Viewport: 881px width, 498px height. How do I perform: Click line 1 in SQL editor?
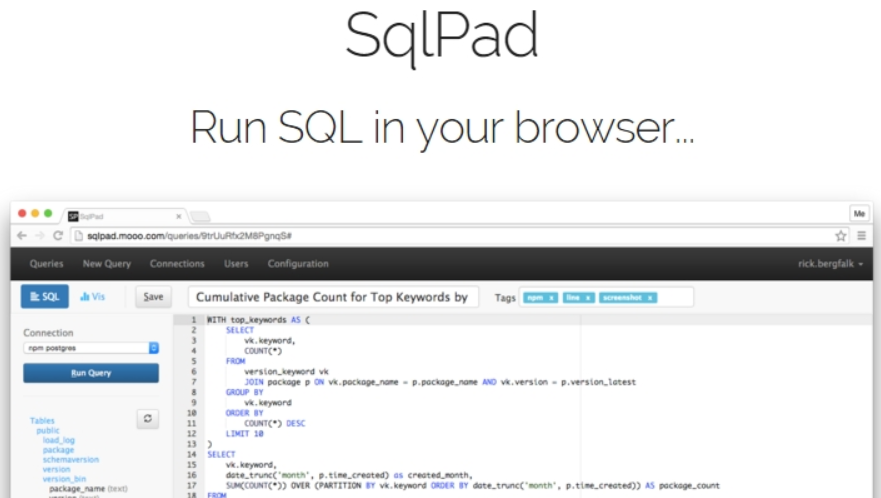click(x=258, y=320)
